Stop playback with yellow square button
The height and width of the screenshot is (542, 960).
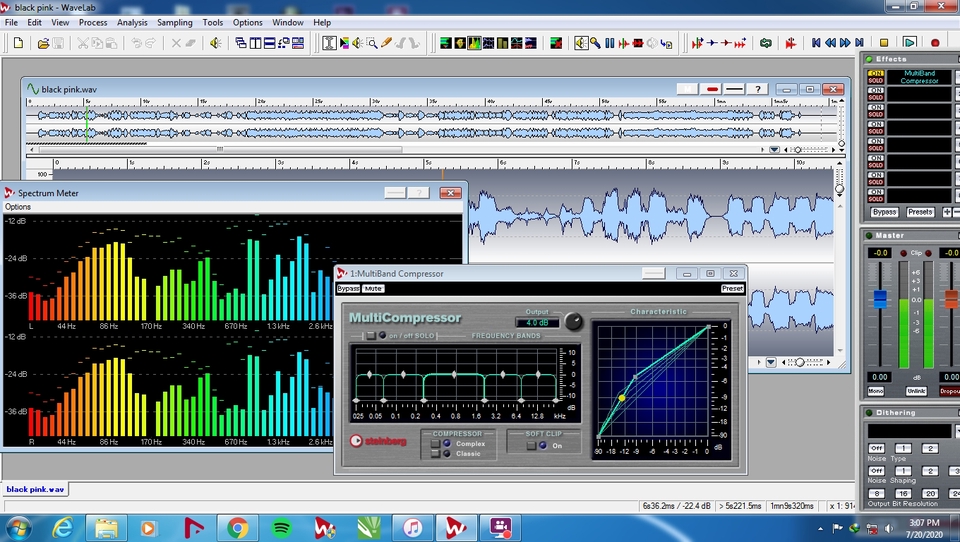click(x=884, y=43)
